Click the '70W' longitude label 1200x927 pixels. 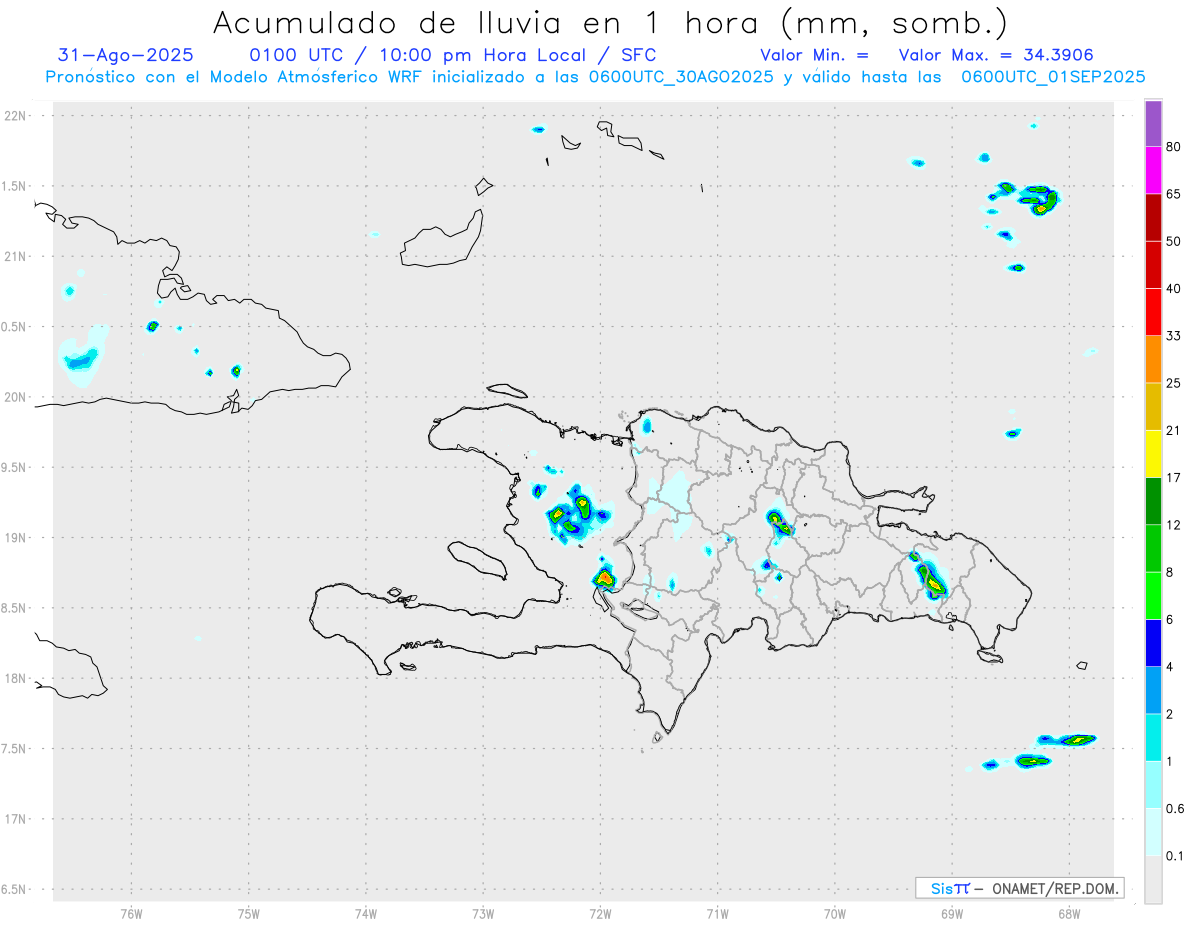[x=835, y=914]
